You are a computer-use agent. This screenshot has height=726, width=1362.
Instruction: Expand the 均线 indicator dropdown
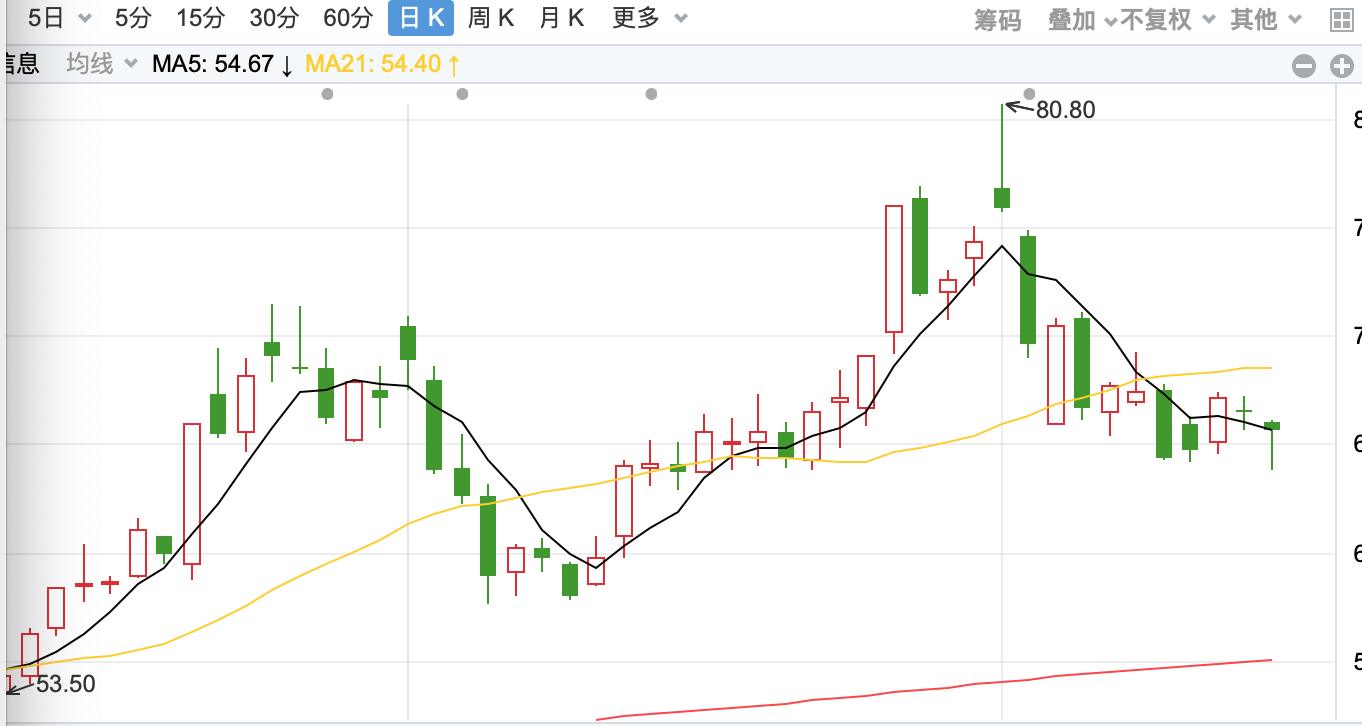[101, 64]
